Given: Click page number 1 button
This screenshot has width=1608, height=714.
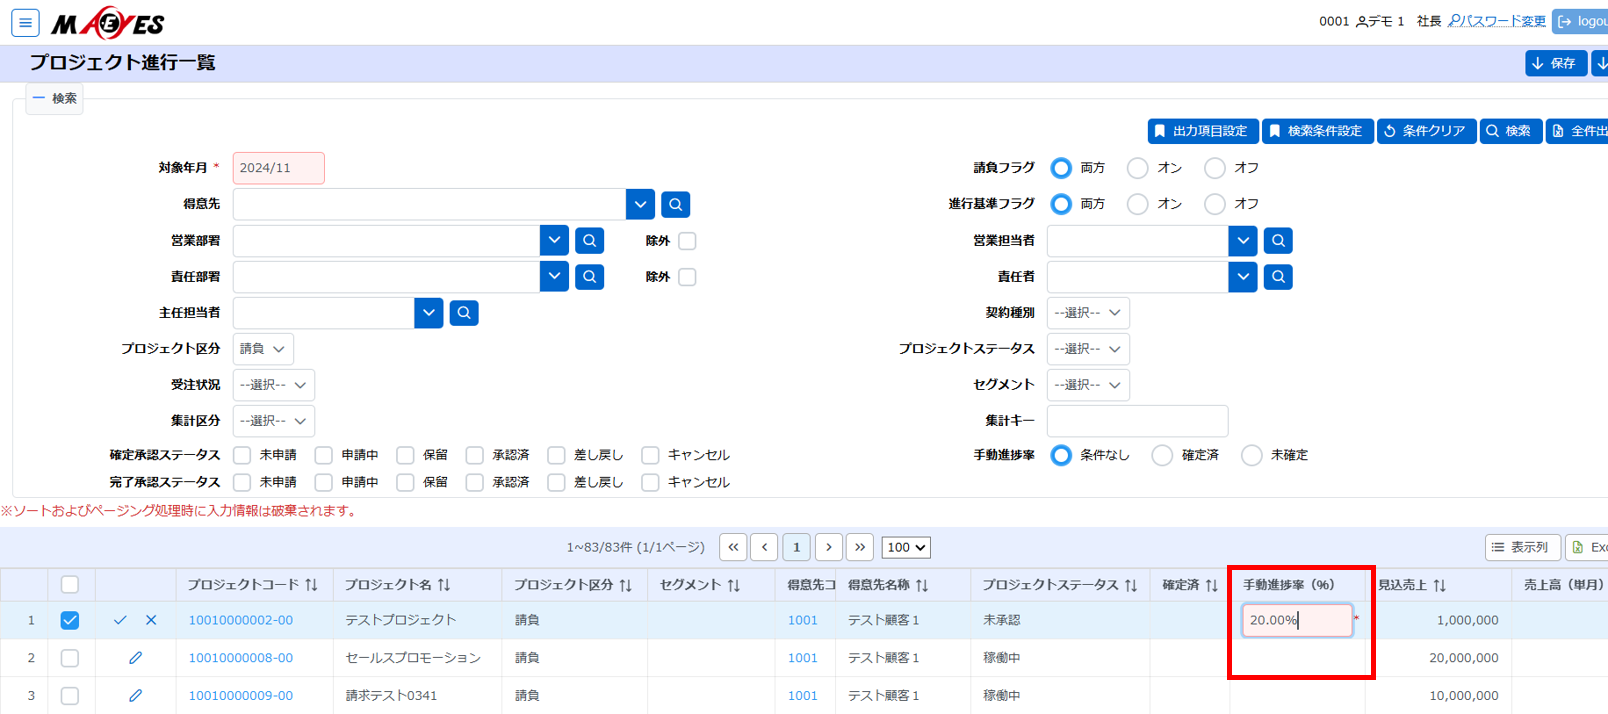Looking at the screenshot, I should click(x=797, y=547).
